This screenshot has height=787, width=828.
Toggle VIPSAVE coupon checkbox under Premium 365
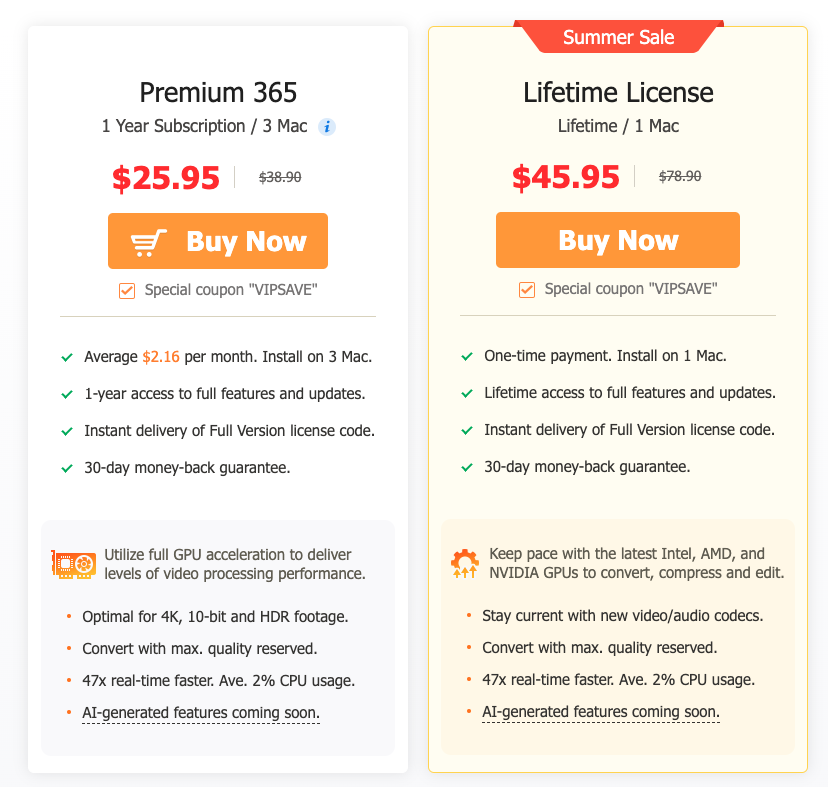(x=127, y=291)
